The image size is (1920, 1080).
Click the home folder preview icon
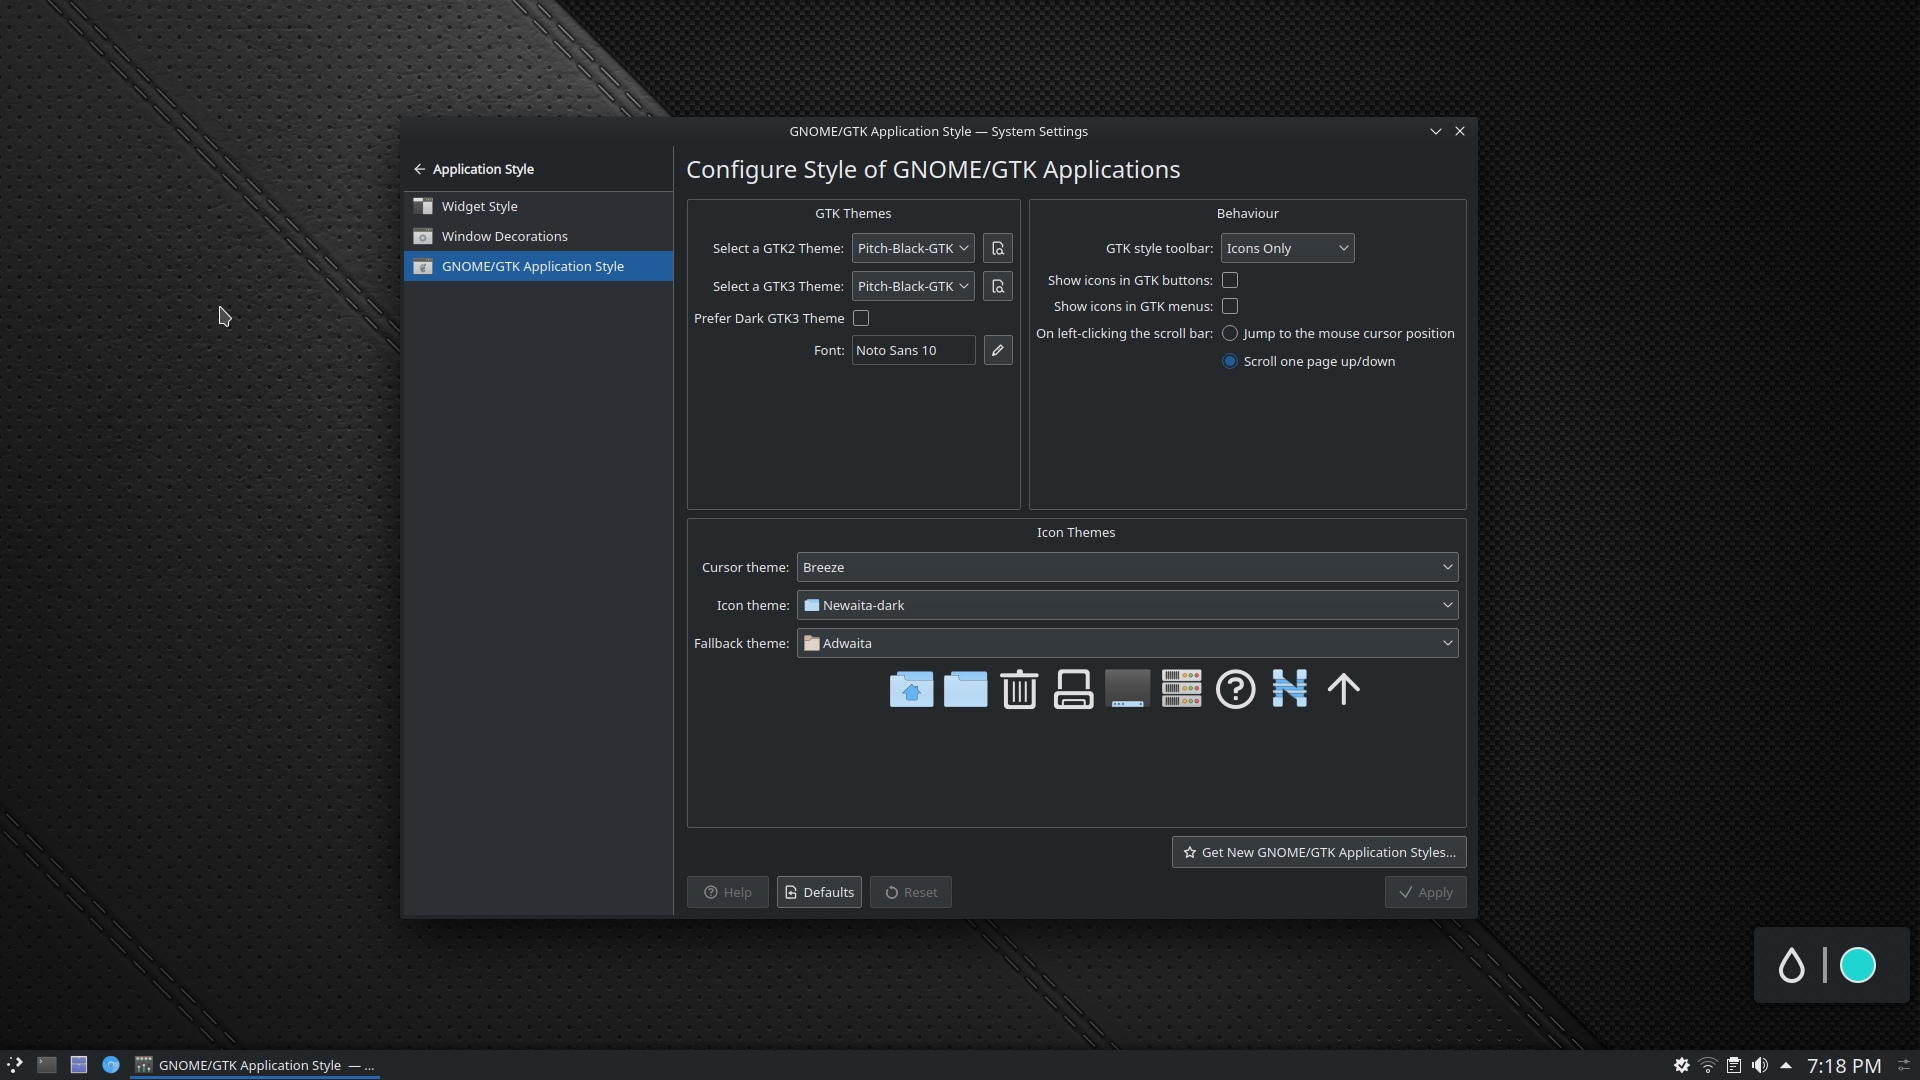coord(911,689)
